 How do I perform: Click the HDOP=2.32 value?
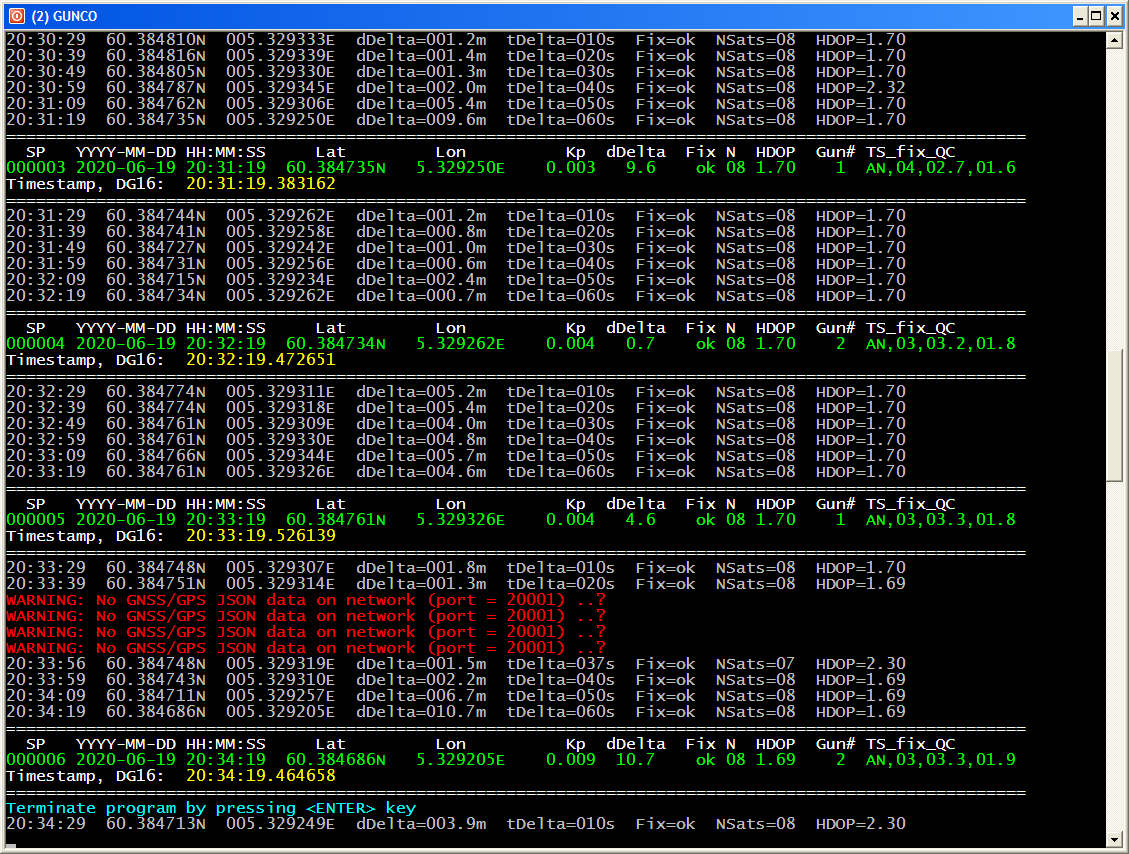coord(860,88)
